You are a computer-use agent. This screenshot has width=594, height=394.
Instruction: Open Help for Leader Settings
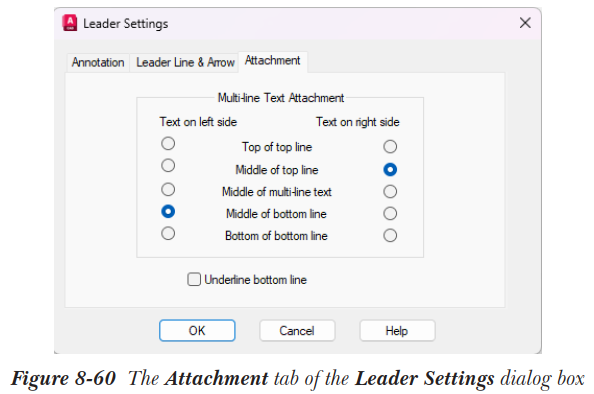pos(397,330)
